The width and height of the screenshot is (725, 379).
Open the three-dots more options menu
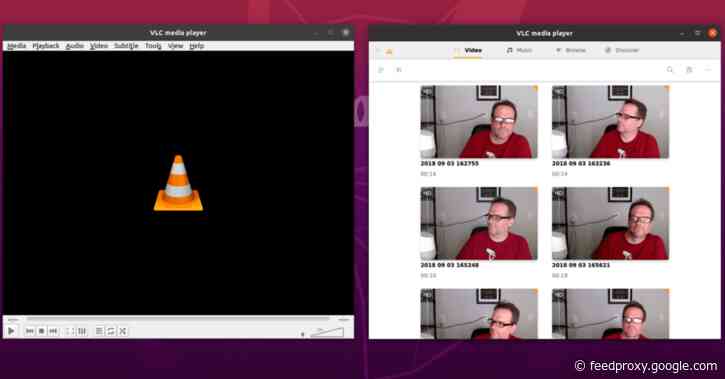(x=708, y=70)
